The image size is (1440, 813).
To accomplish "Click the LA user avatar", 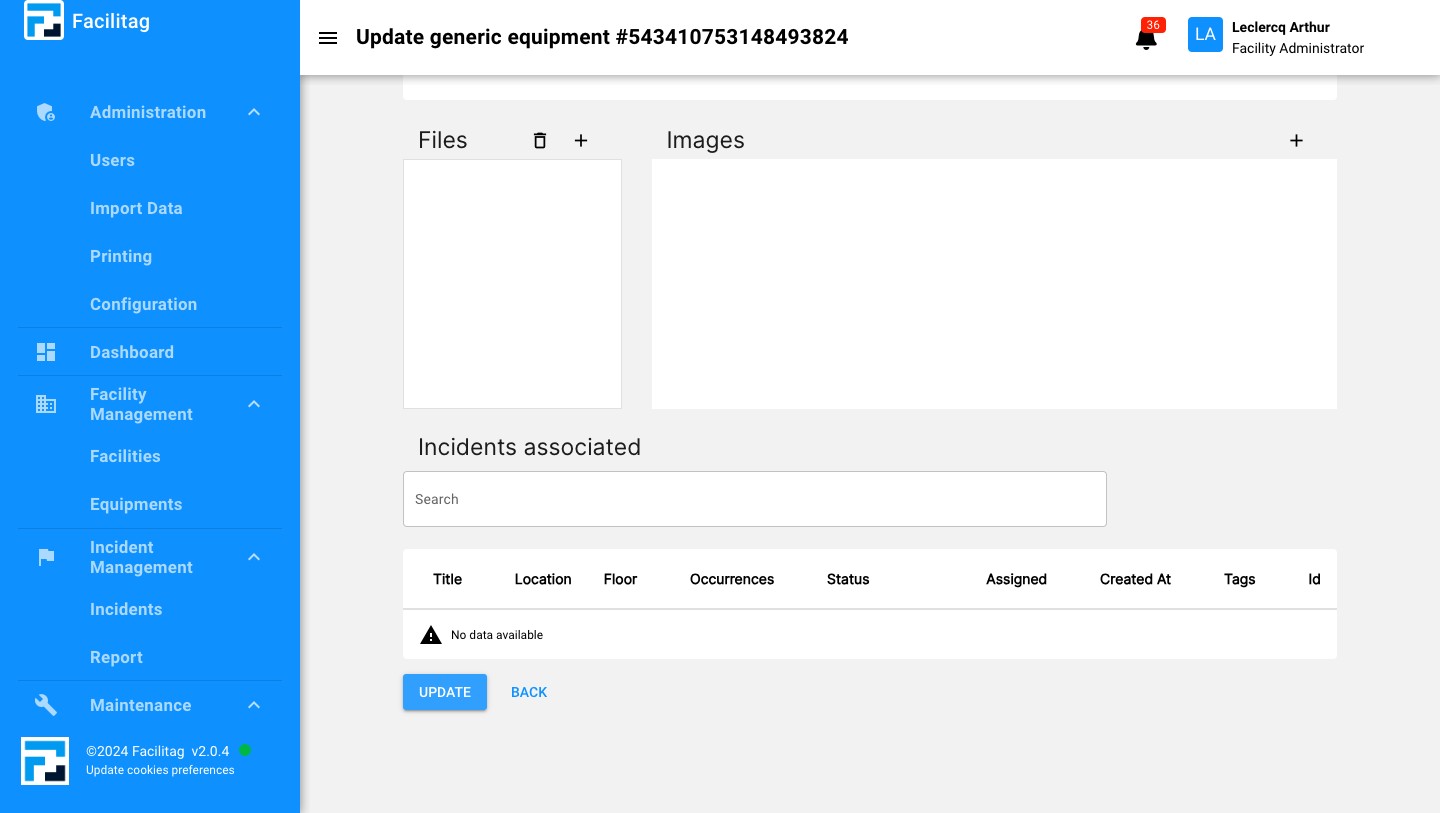I will [1205, 34].
